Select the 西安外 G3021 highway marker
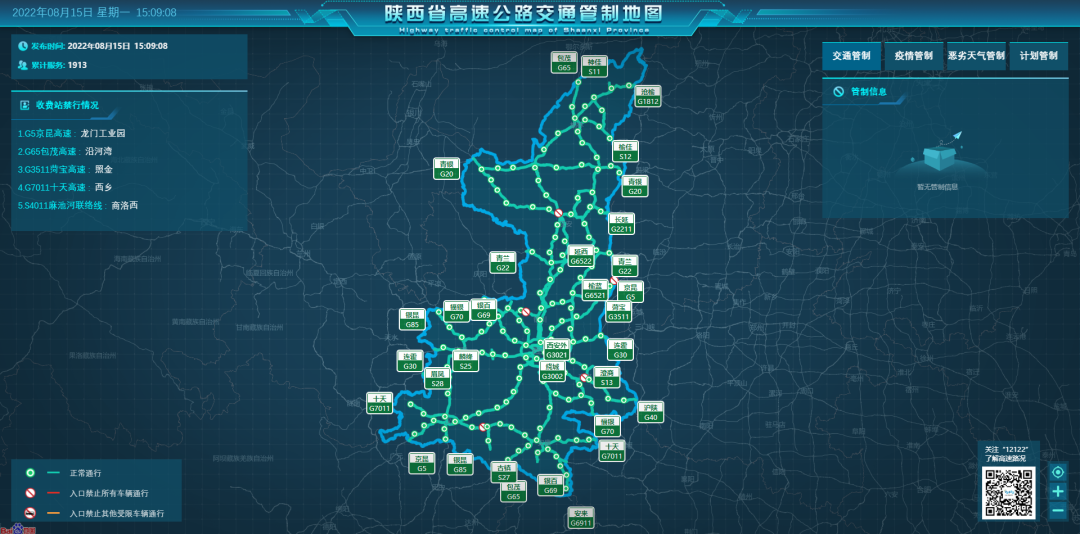The image size is (1080, 534). pos(556,350)
